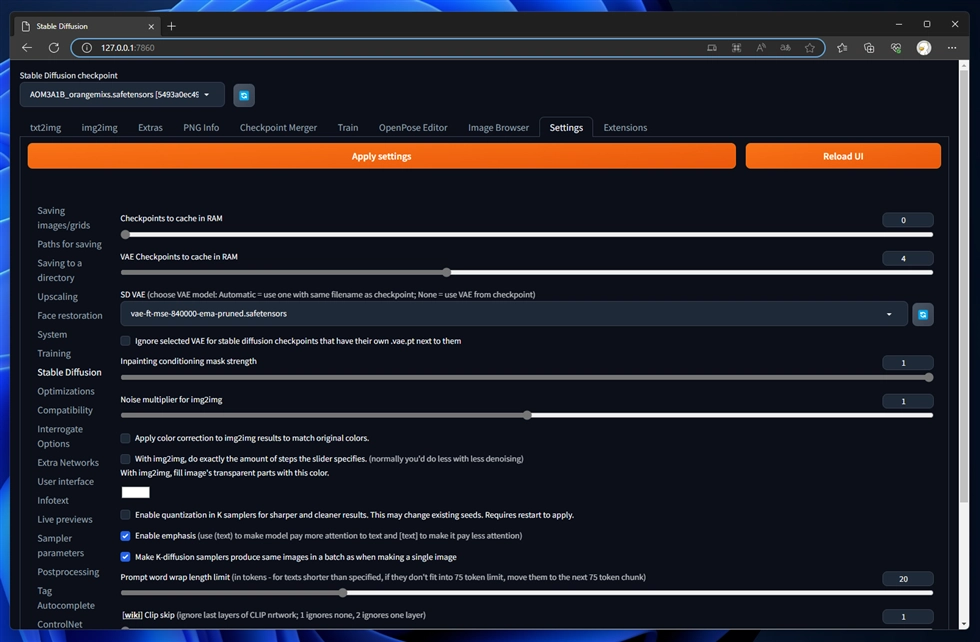Open the Optimizations settings section

(x=66, y=391)
